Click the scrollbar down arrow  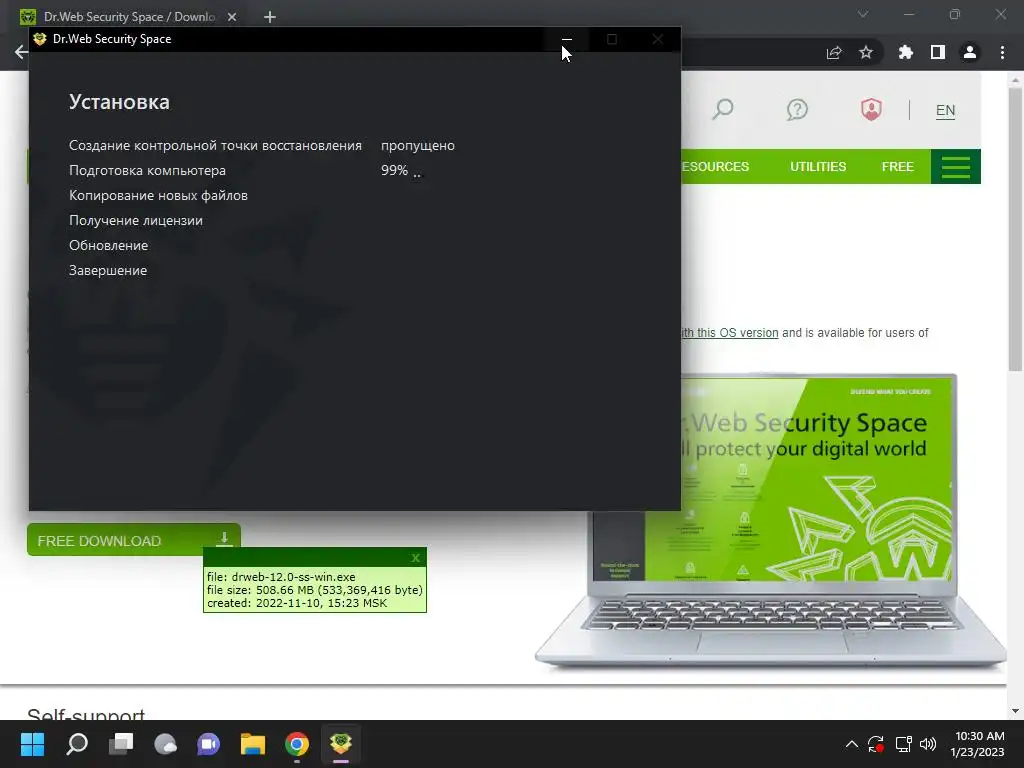pyautogui.click(x=1015, y=711)
